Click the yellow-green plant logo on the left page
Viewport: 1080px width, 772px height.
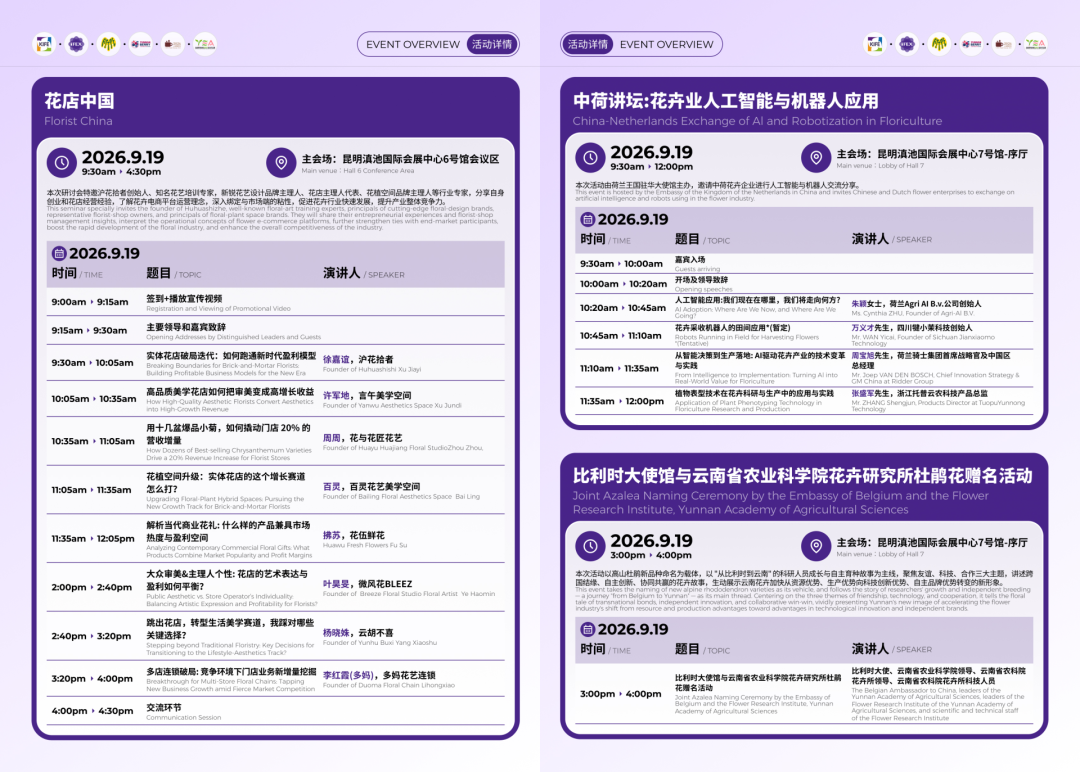click(108, 44)
